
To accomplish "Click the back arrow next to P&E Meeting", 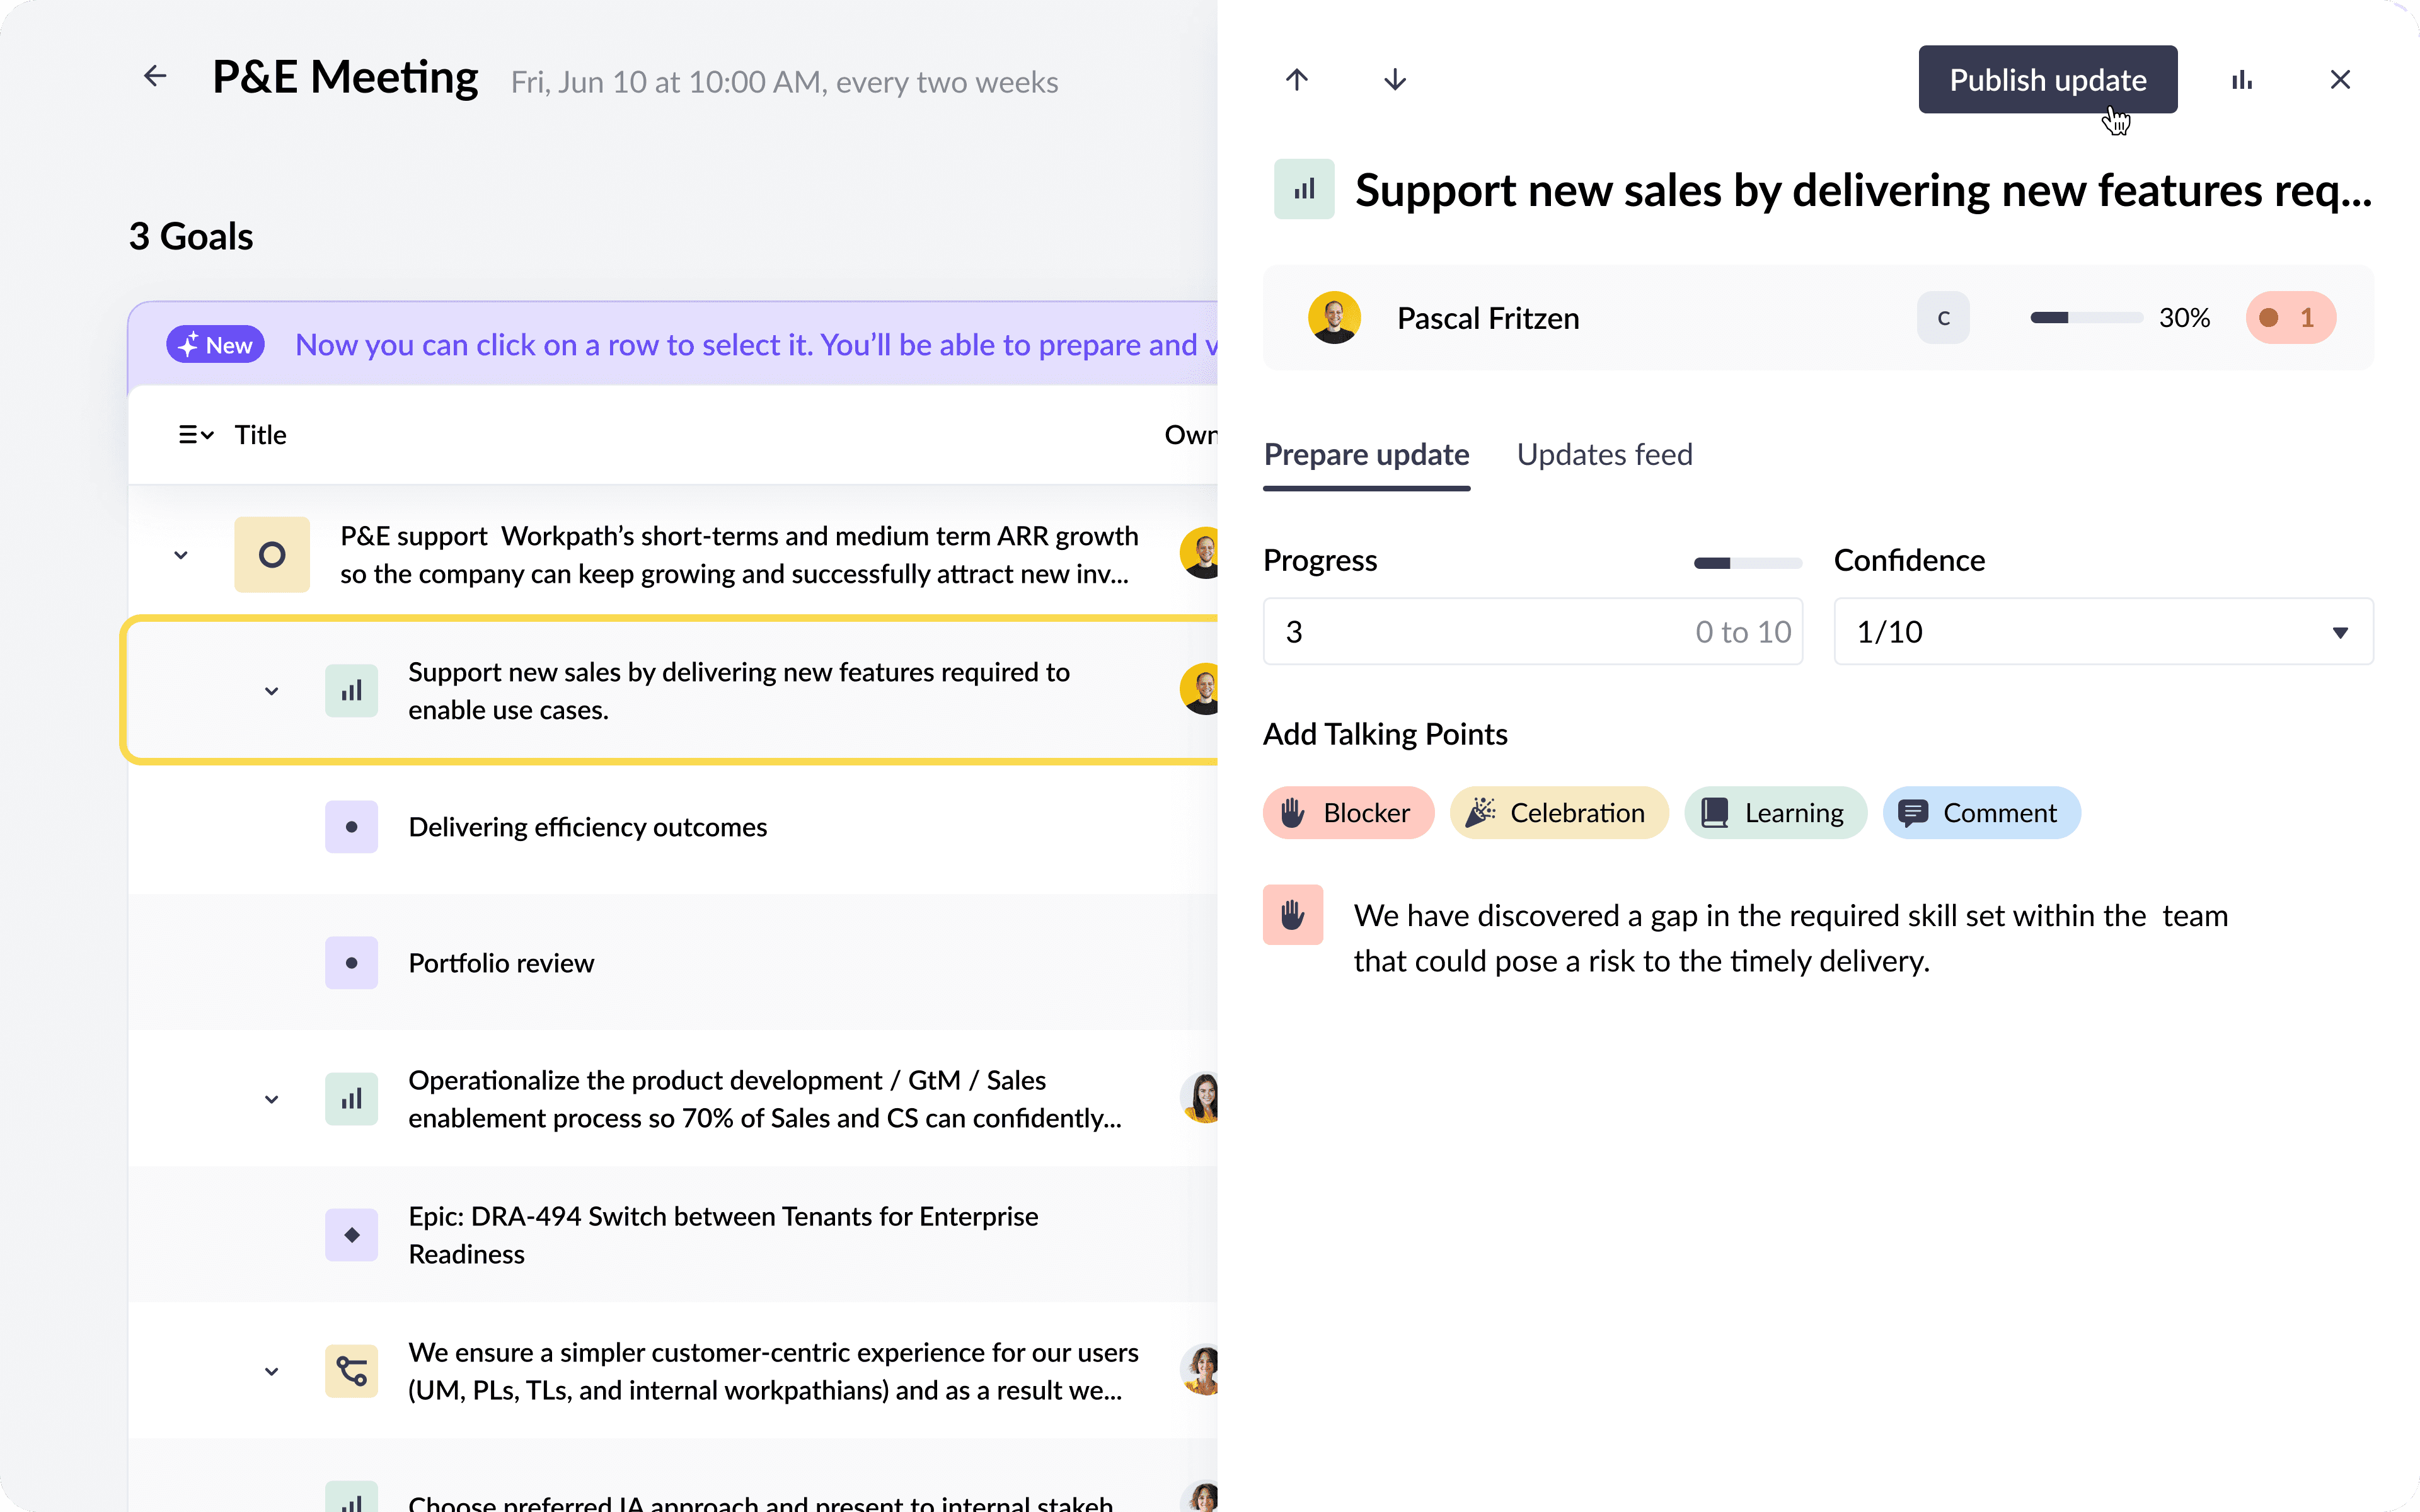I will point(155,76).
